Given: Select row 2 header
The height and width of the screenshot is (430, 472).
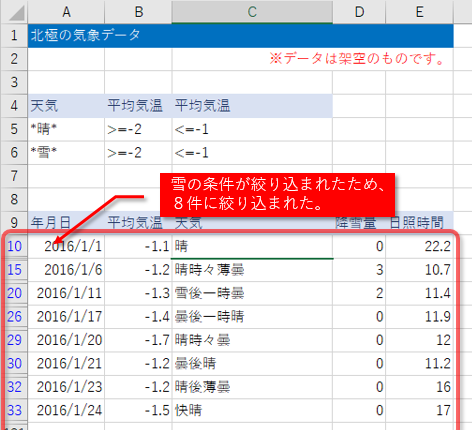Looking at the screenshot, I should pyautogui.click(x=14, y=59).
